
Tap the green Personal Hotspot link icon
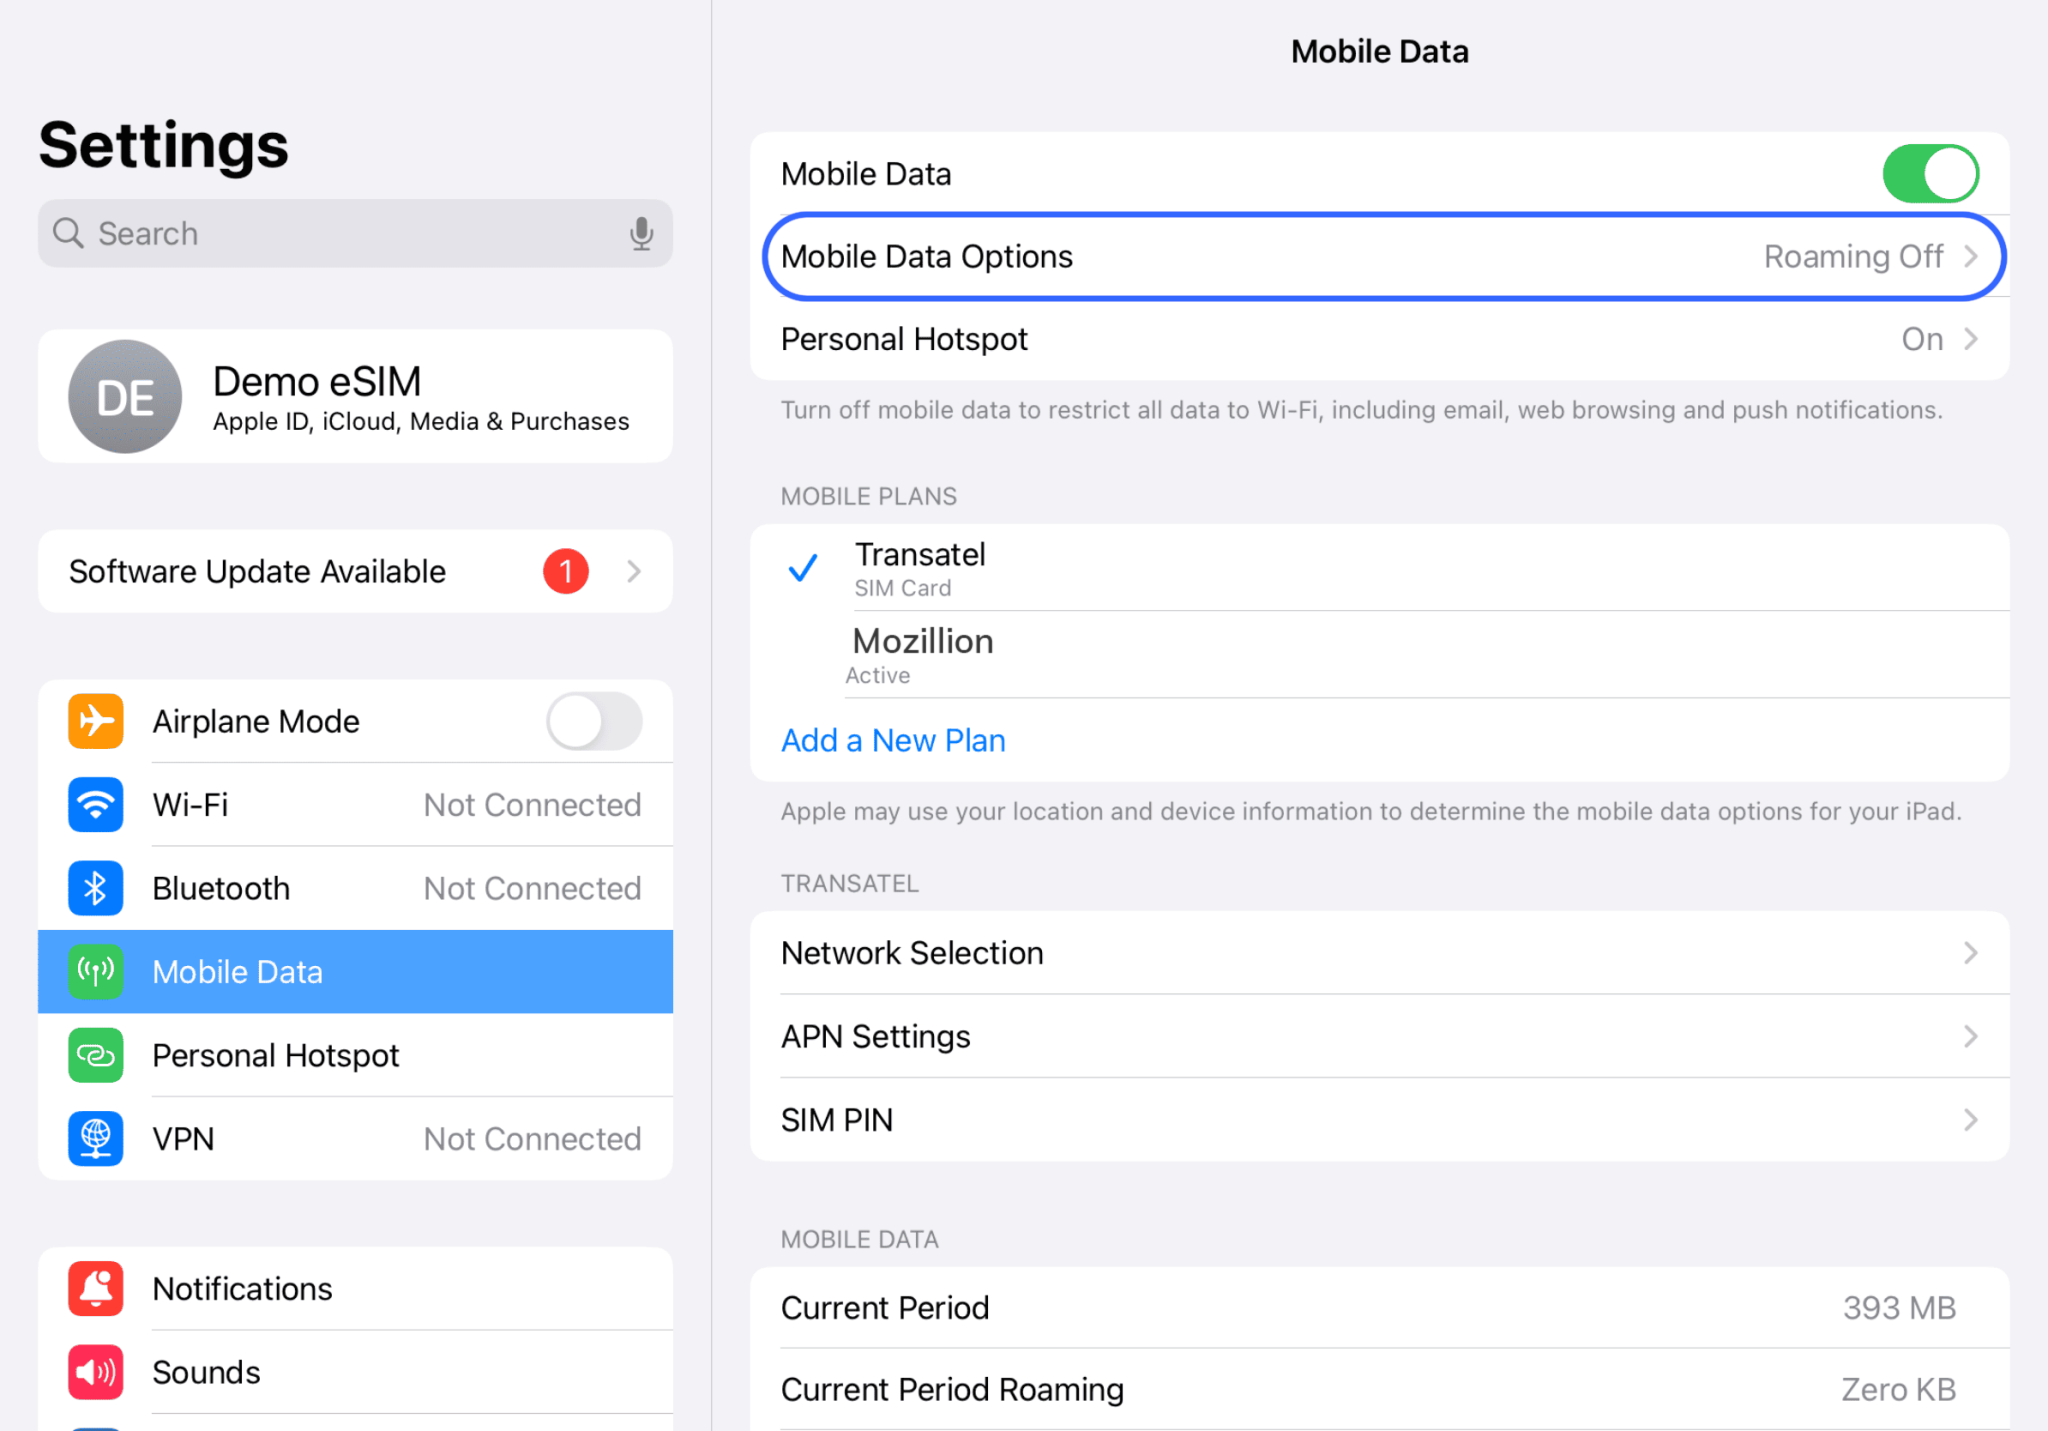[x=96, y=1055]
